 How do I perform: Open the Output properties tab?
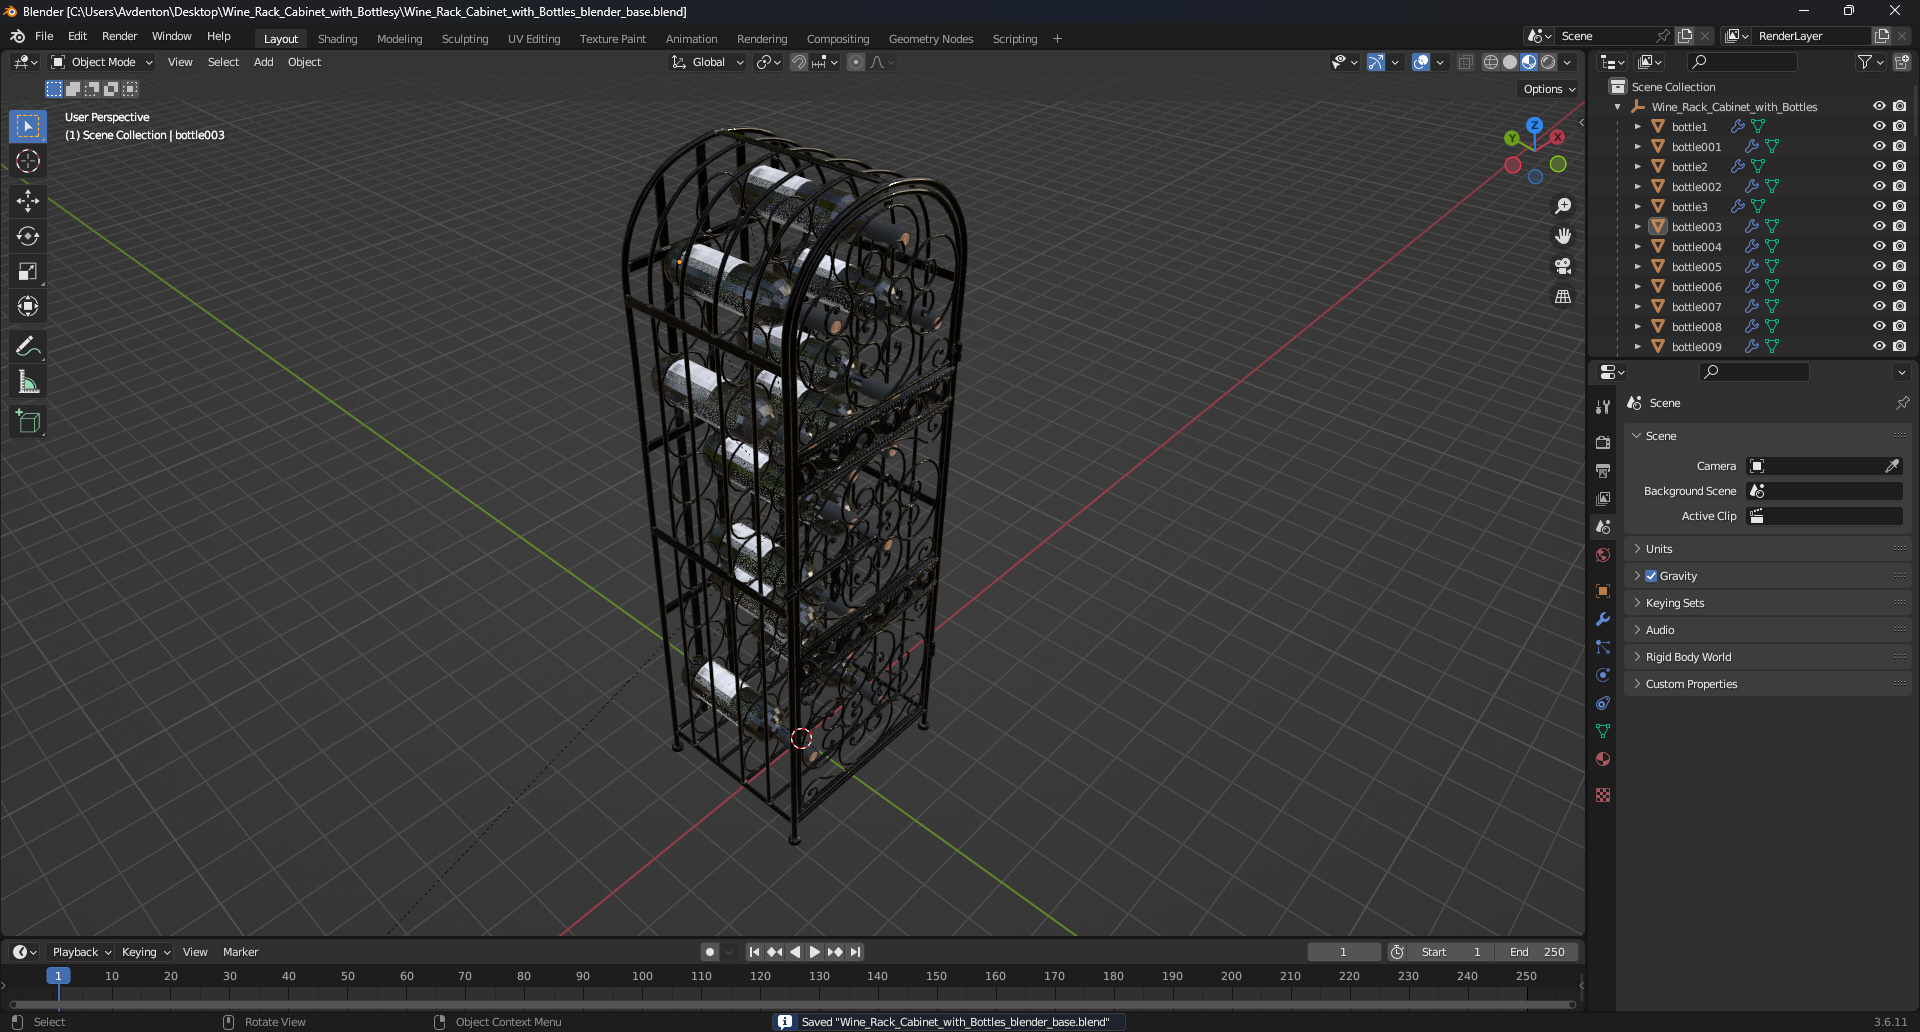pos(1603,470)
